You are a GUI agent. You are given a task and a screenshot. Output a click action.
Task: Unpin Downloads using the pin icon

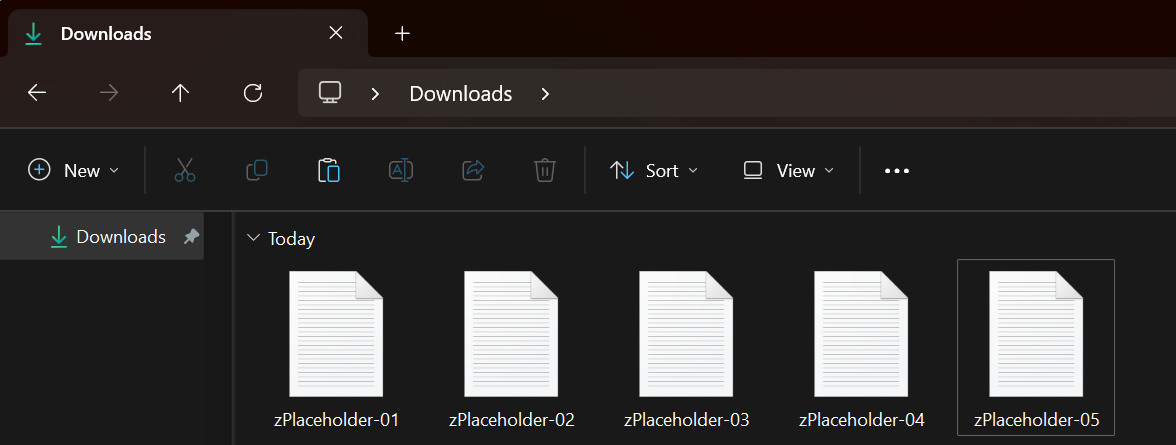(191, 237)
